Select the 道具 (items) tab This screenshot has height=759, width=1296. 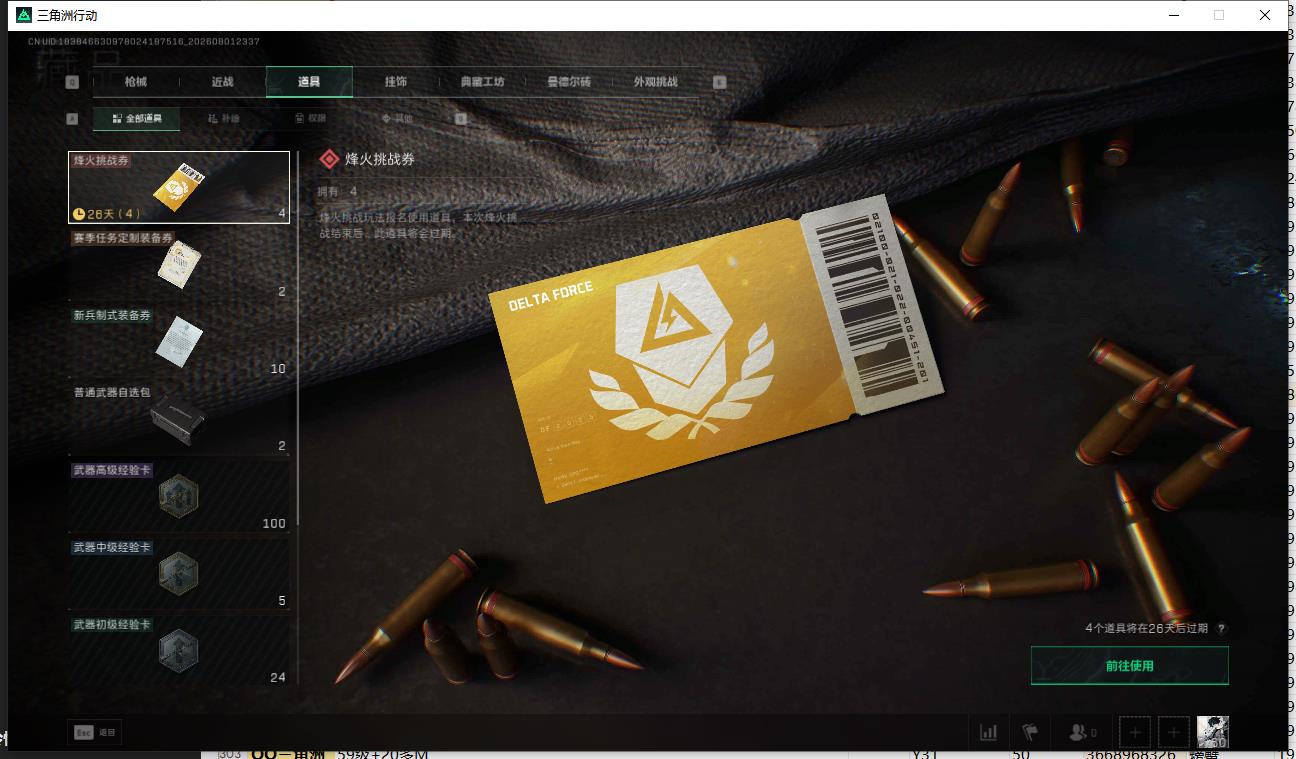click(309, 82)
